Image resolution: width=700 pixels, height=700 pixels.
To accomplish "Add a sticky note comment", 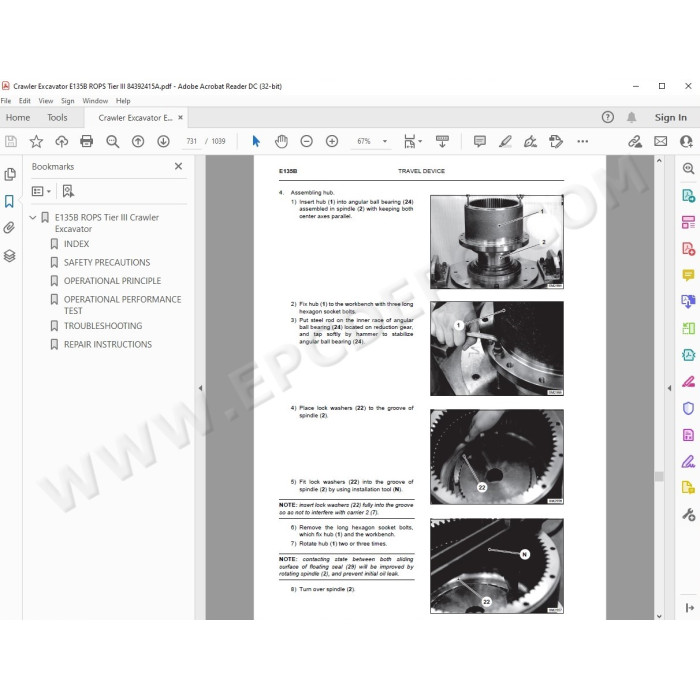I will pos(480,142).
